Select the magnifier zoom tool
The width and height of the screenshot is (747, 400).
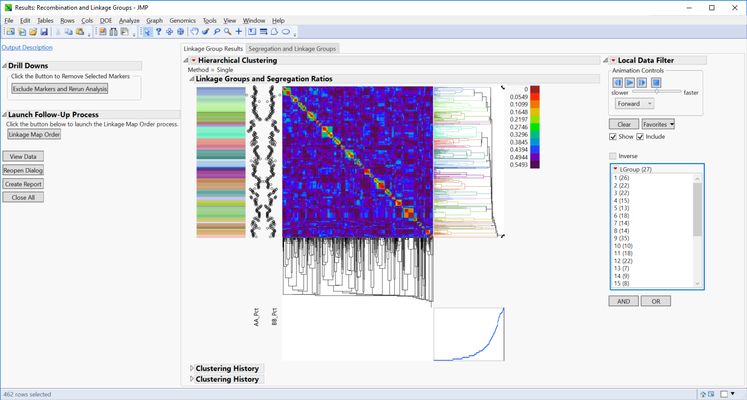click(x=229, y=32)
